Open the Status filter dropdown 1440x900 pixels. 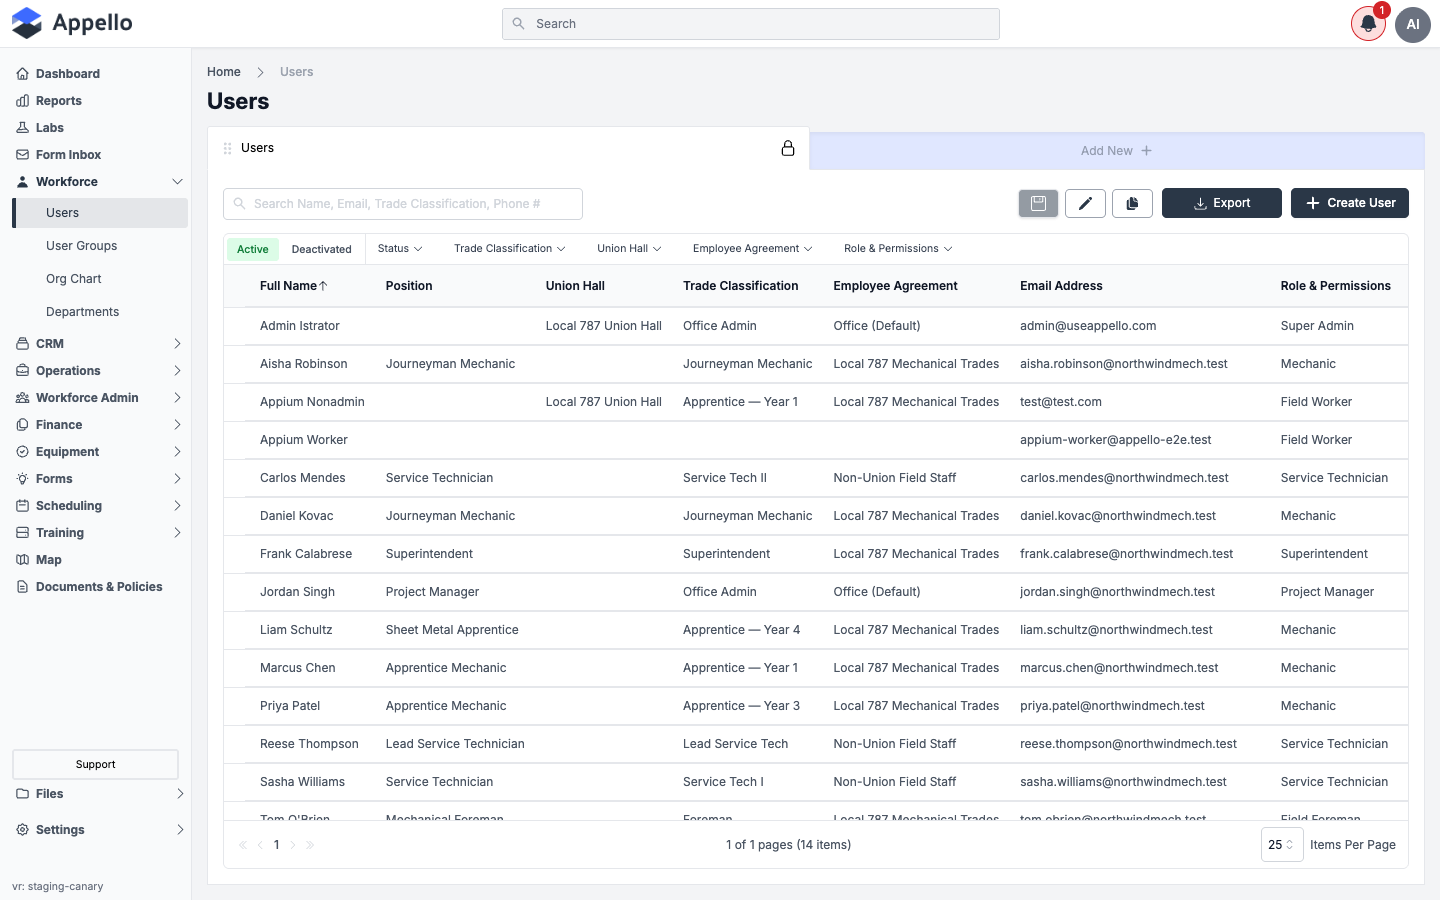tap(400, 248)
